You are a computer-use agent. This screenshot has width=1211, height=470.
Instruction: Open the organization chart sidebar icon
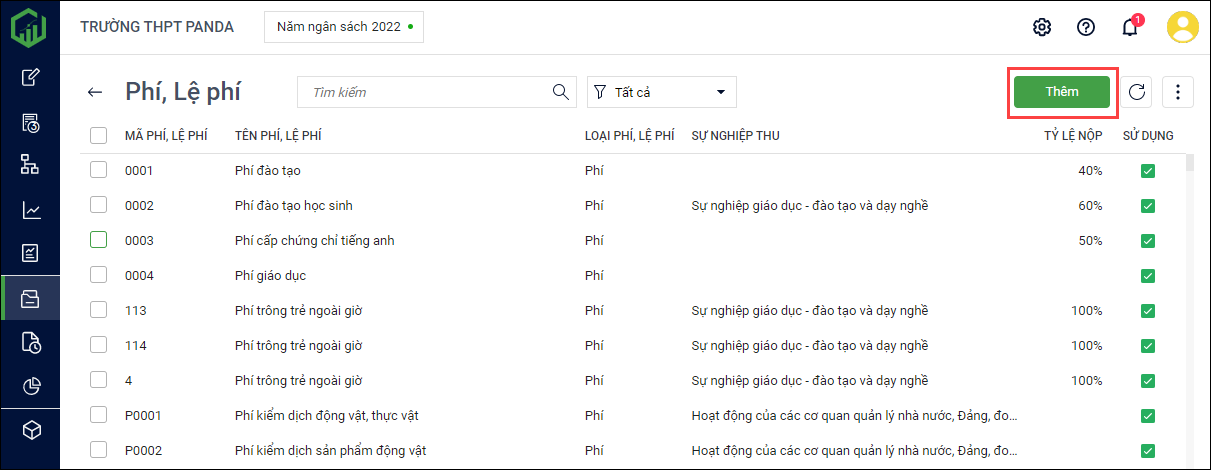(x=32, y=165)
